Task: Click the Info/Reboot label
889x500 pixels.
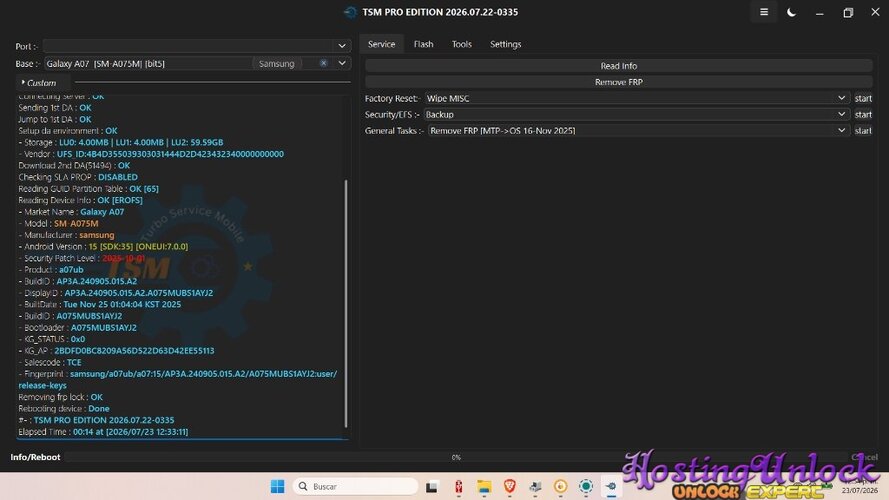Action: [x=35, y=457]
